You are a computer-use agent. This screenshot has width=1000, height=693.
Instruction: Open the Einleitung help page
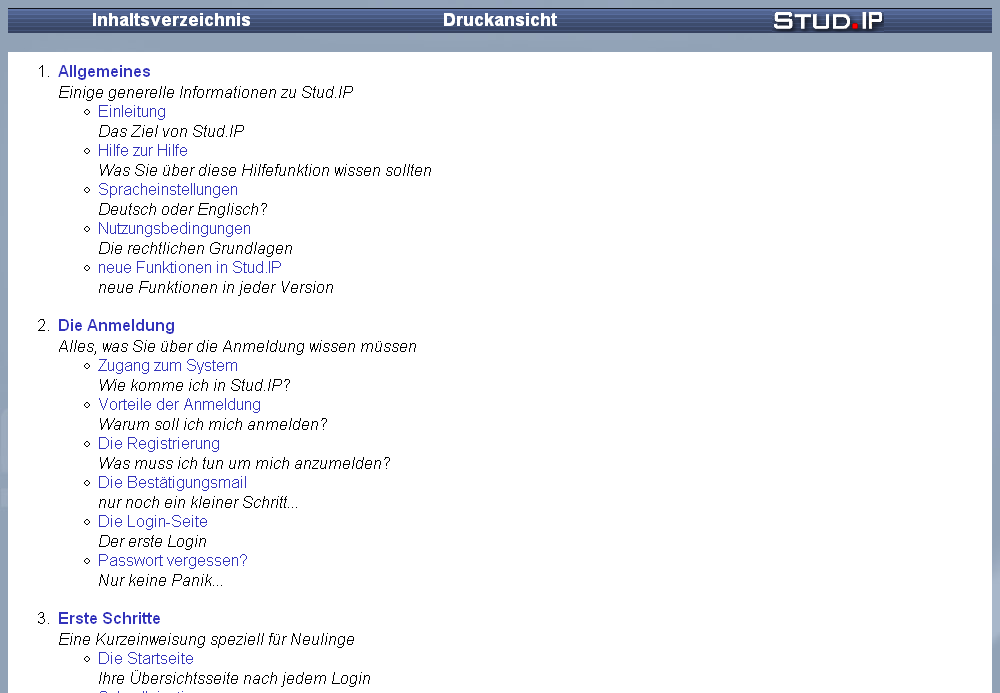(x=131, y=111)
